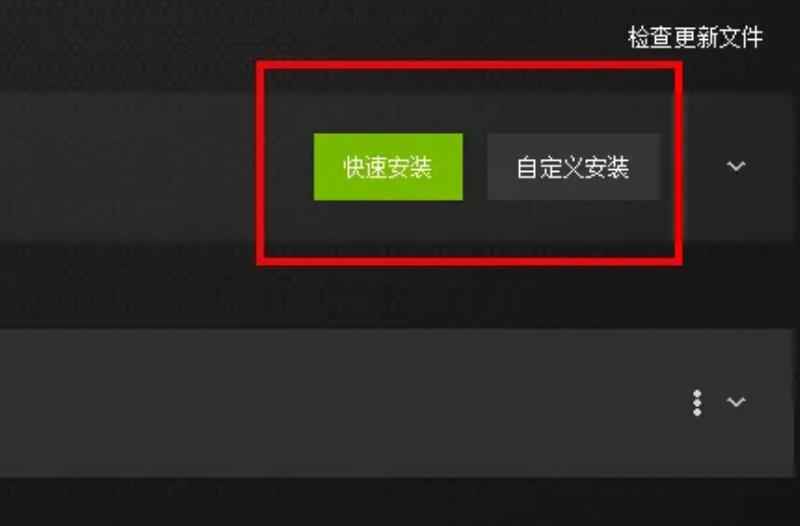Screen dimensions: 800x526
Task: Click the 自定义安装 button
Action: click(573, 167)
